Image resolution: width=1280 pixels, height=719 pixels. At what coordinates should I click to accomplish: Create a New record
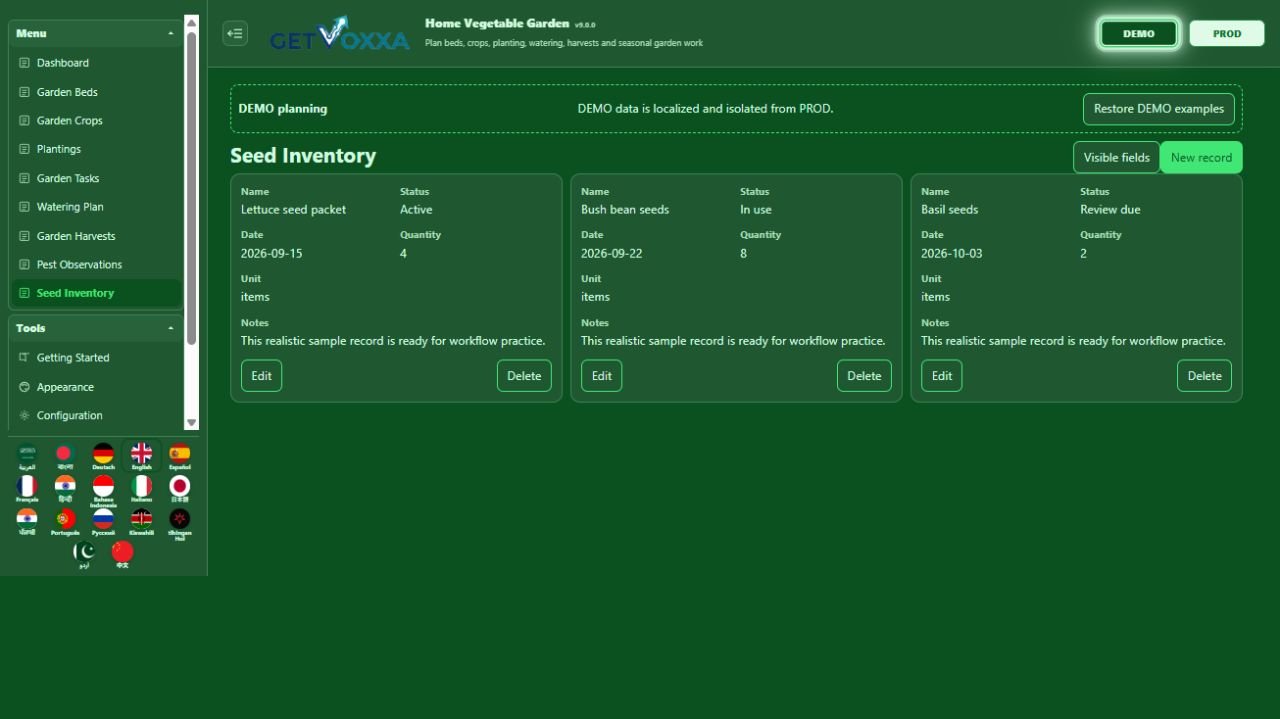tap(1201, 157)
